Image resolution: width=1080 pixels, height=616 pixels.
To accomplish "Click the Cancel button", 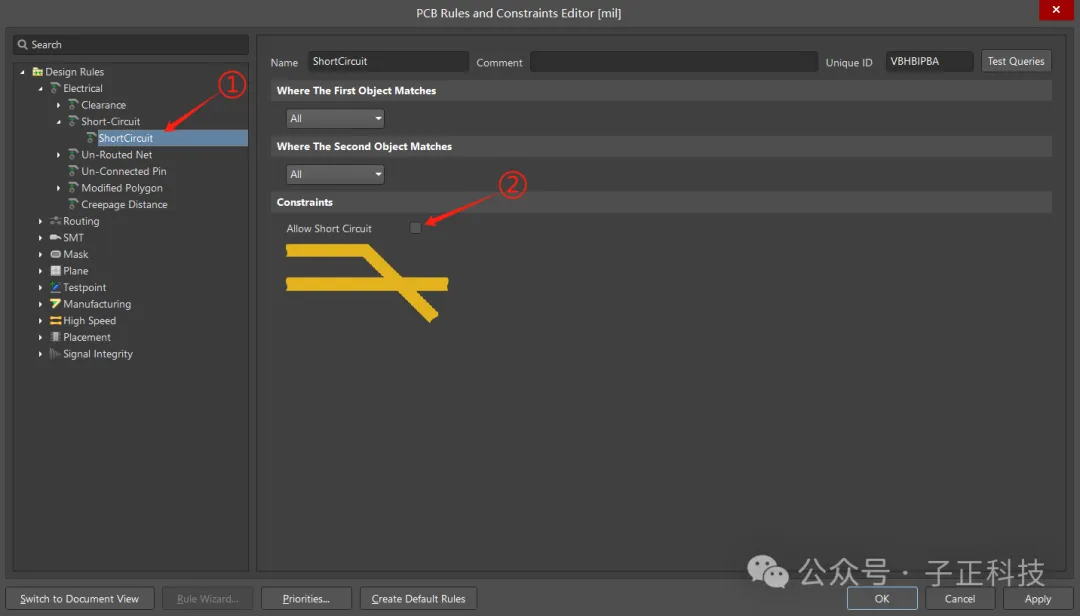I will tap(959, 599).
